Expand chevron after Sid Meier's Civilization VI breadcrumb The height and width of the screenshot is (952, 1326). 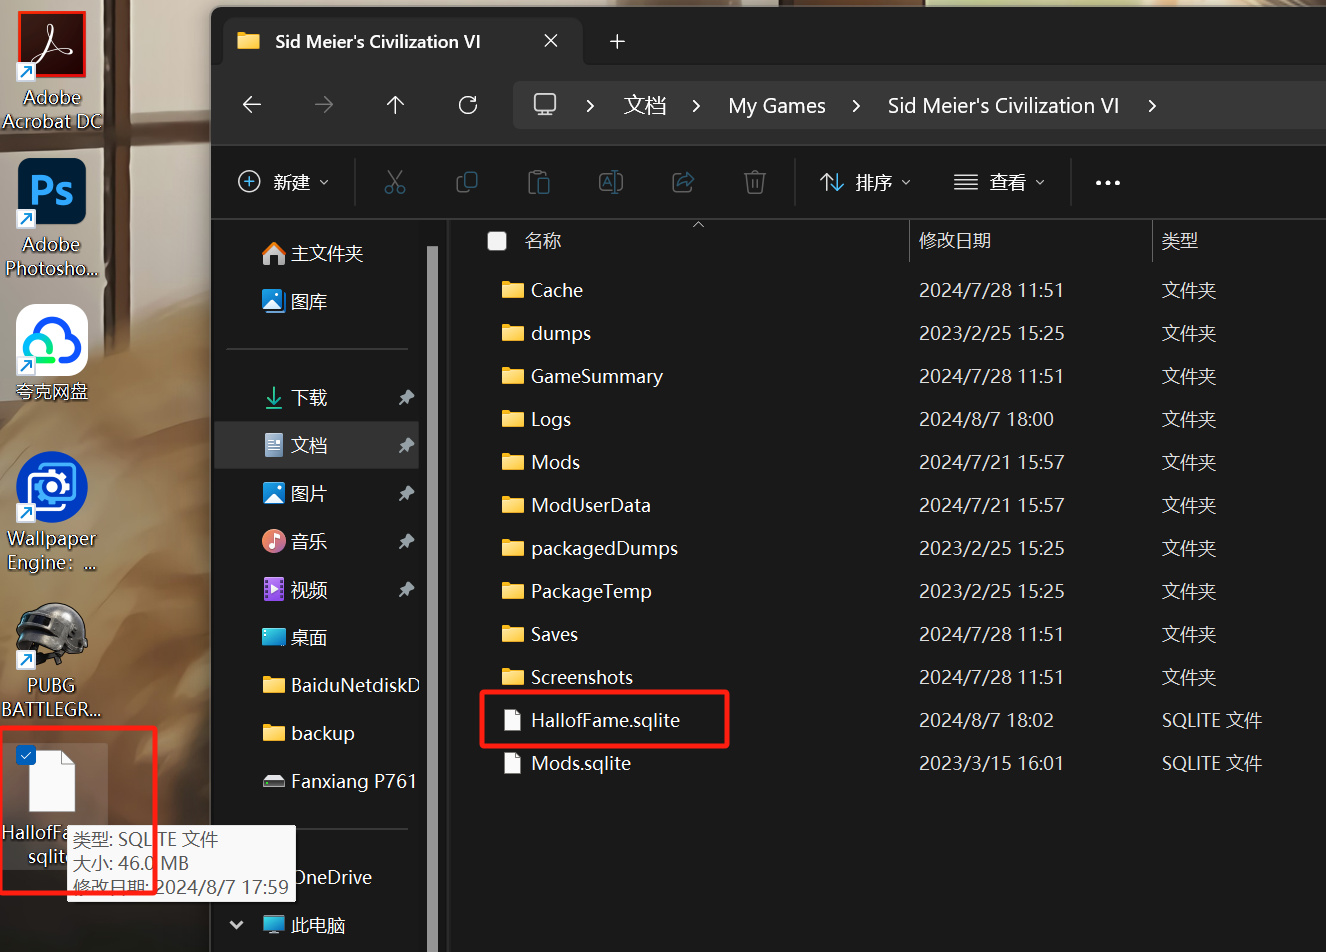(x=1152, y=106)
